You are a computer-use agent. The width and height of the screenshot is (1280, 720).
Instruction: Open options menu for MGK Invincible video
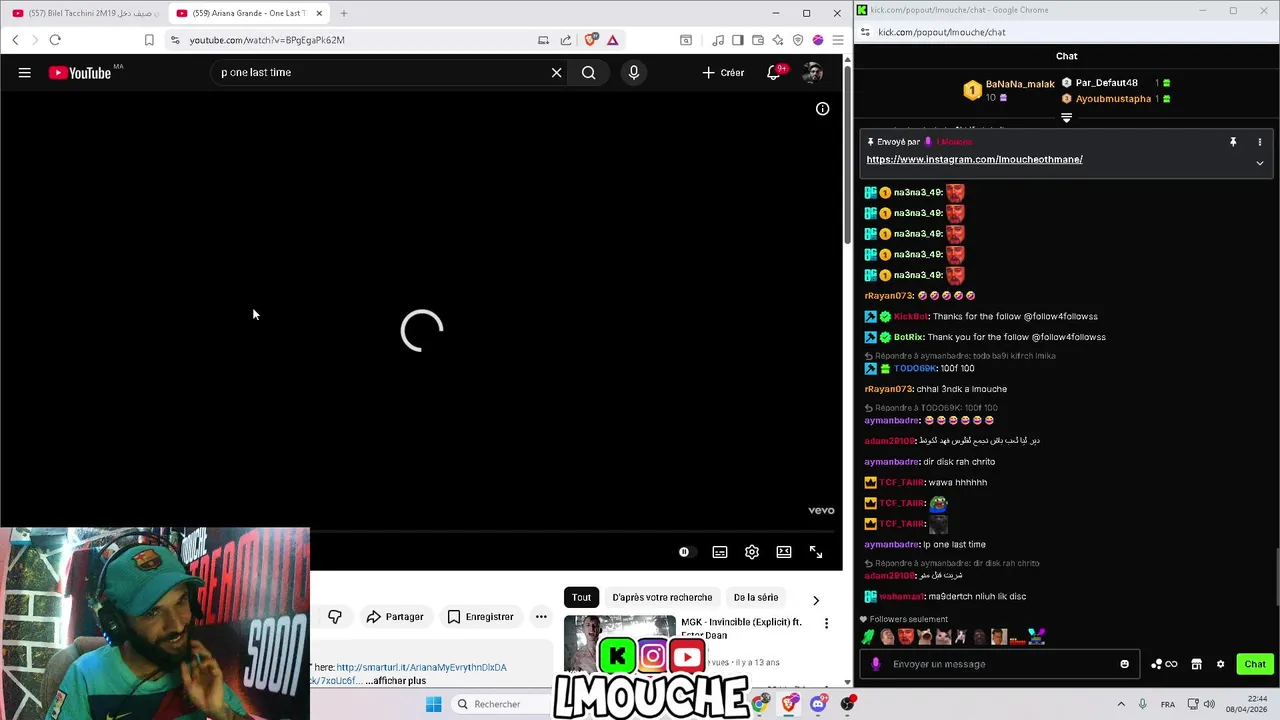(x=826, y=624)
